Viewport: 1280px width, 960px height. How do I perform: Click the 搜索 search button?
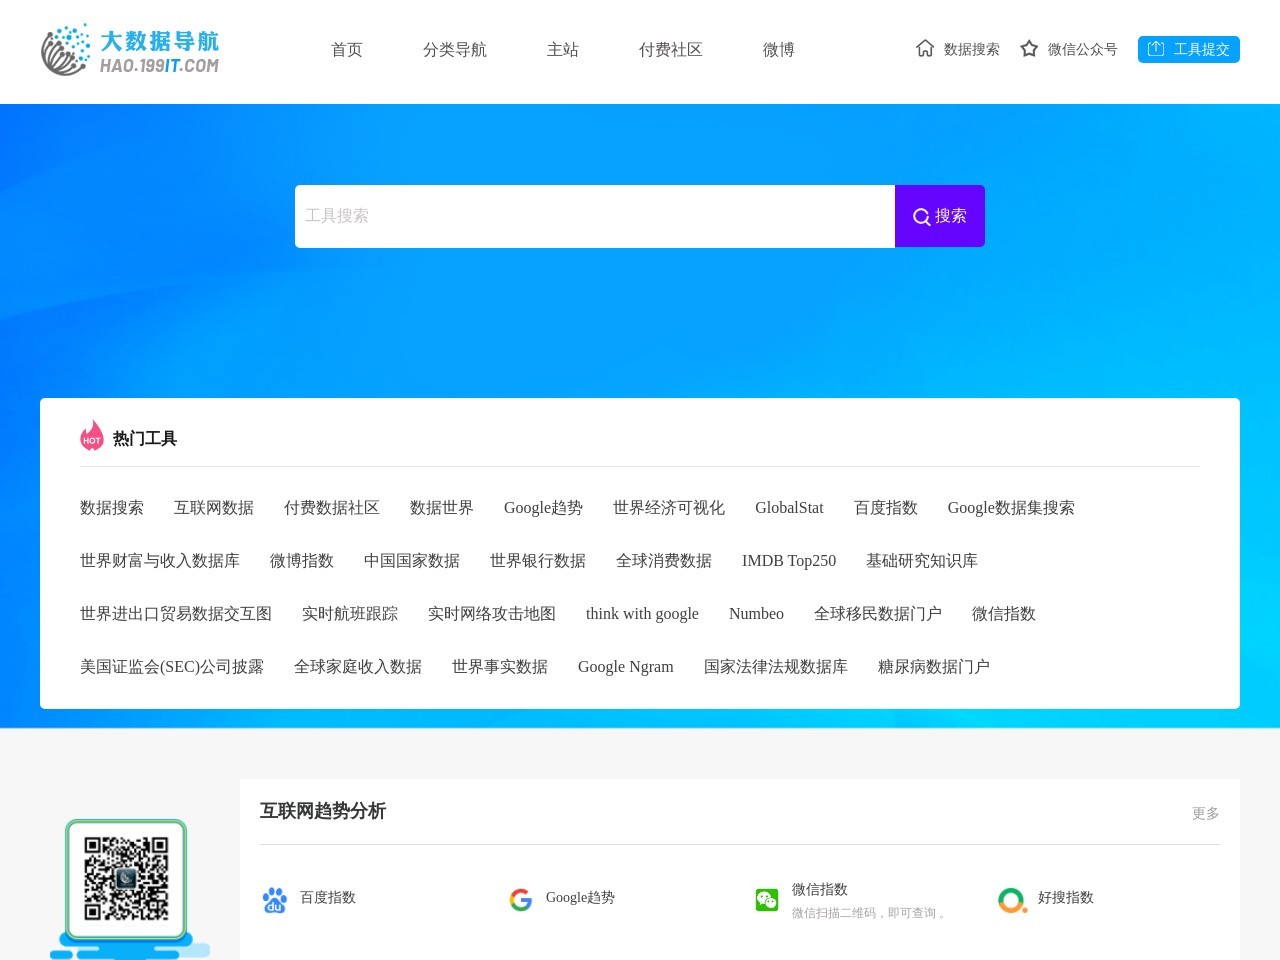[x=940, y=216]
